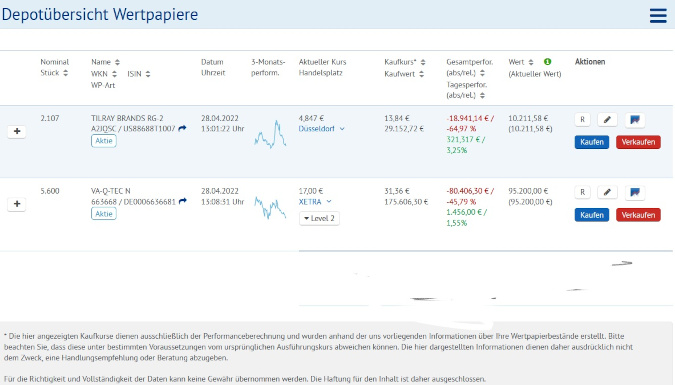
Task: Click Aktie tag under VA-Q-TEC
Action: [104, 214]
